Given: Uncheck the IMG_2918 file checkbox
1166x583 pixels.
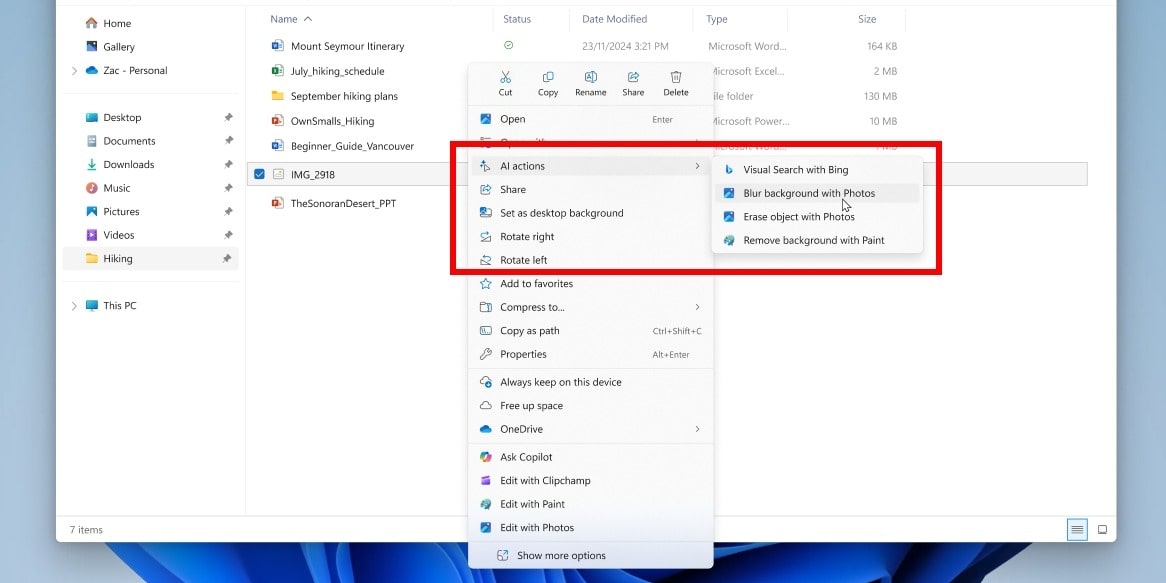Looking at the screenshot, I should [260, 174].
